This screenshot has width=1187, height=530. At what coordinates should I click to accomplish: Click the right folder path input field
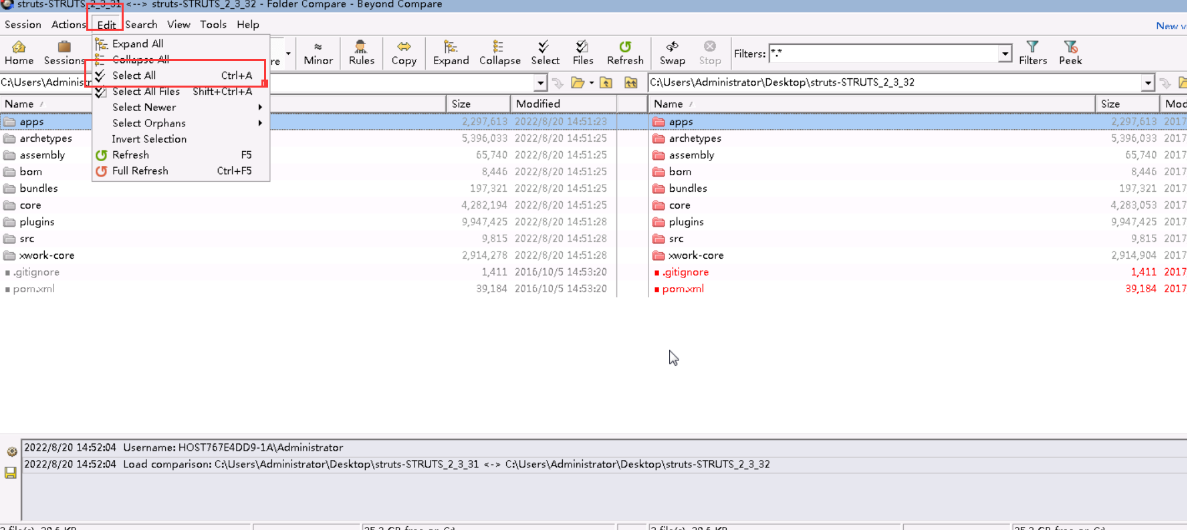pos(894,83)
